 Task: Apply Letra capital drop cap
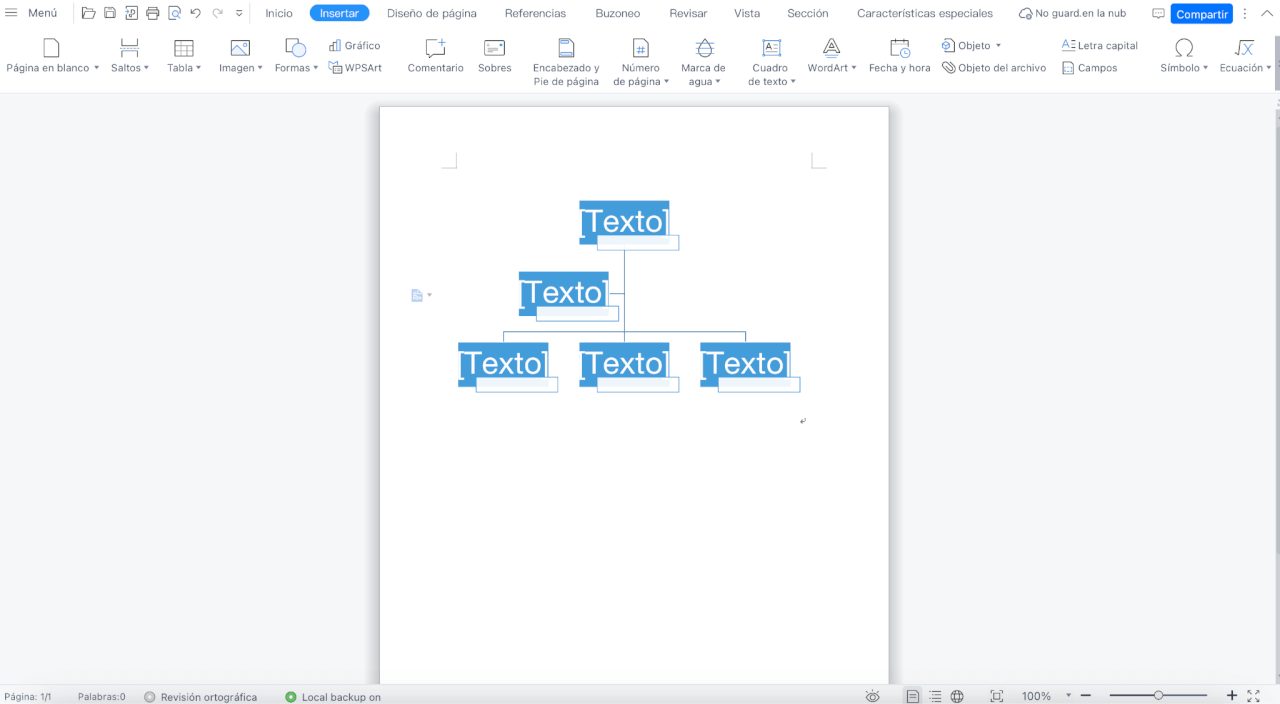coord(1100,46)
